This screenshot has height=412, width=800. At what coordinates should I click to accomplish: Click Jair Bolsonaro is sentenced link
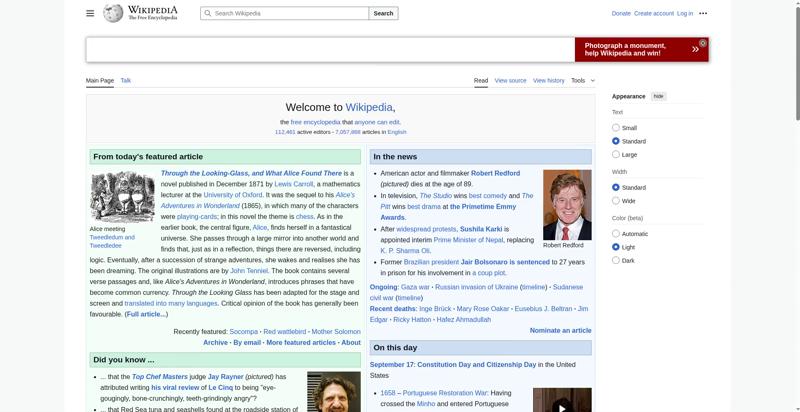pos(505,262)
